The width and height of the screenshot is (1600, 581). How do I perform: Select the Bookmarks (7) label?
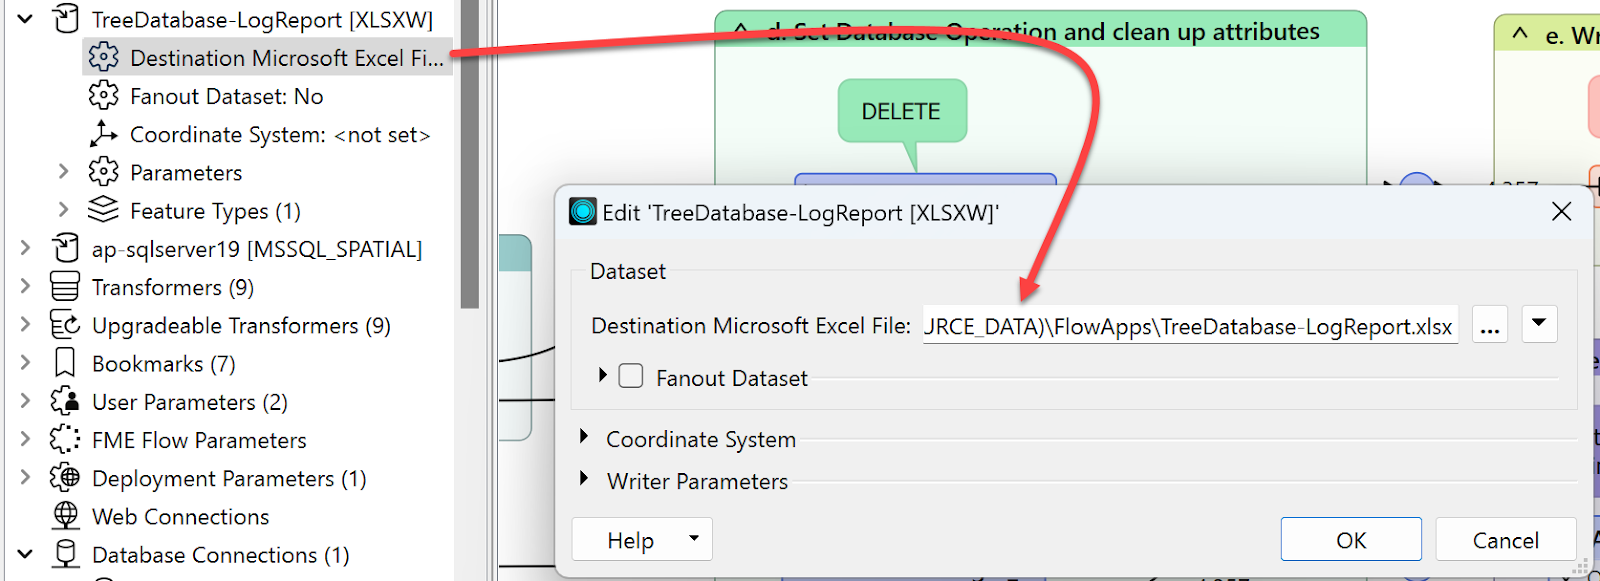tap(164, 363)
